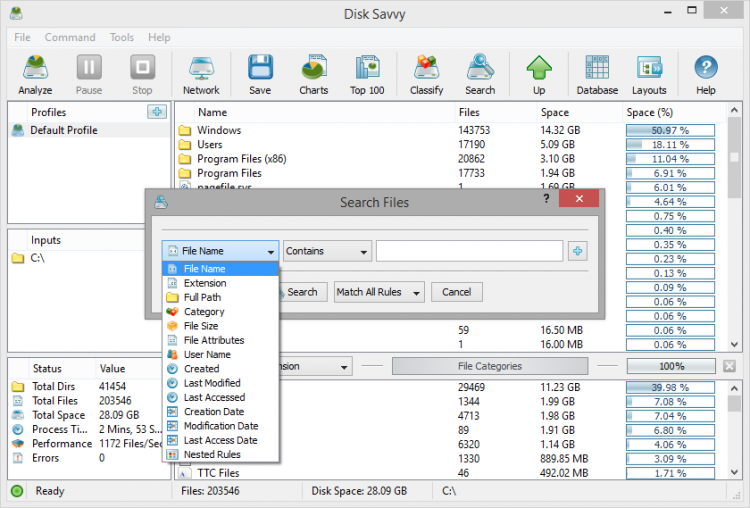
Task: Sort by the Space (%) column header
Action: pyautogui.click(x=674, y=112)
